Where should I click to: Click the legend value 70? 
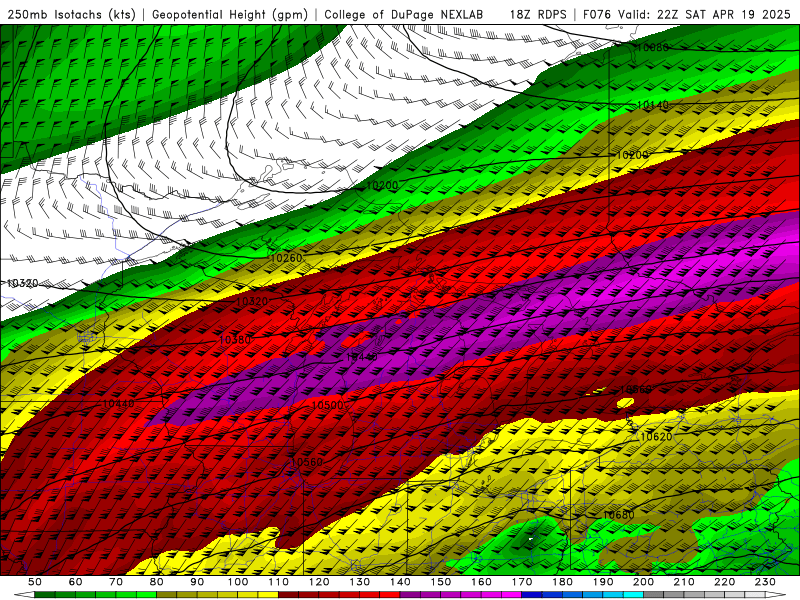tap(116, 582)
